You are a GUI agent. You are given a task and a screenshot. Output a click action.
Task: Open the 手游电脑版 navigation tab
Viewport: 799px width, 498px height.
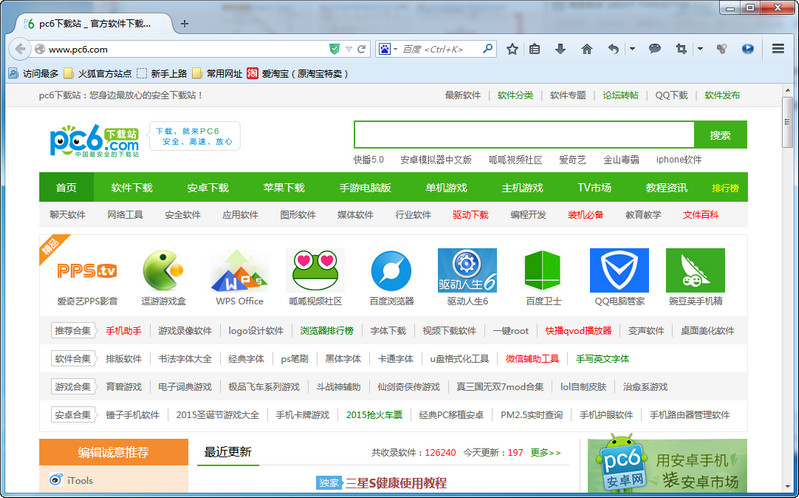(x=364, y=187)
